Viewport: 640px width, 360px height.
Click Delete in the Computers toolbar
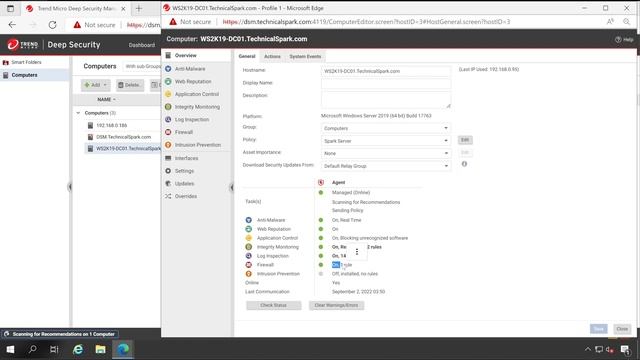tap(129, 85)
